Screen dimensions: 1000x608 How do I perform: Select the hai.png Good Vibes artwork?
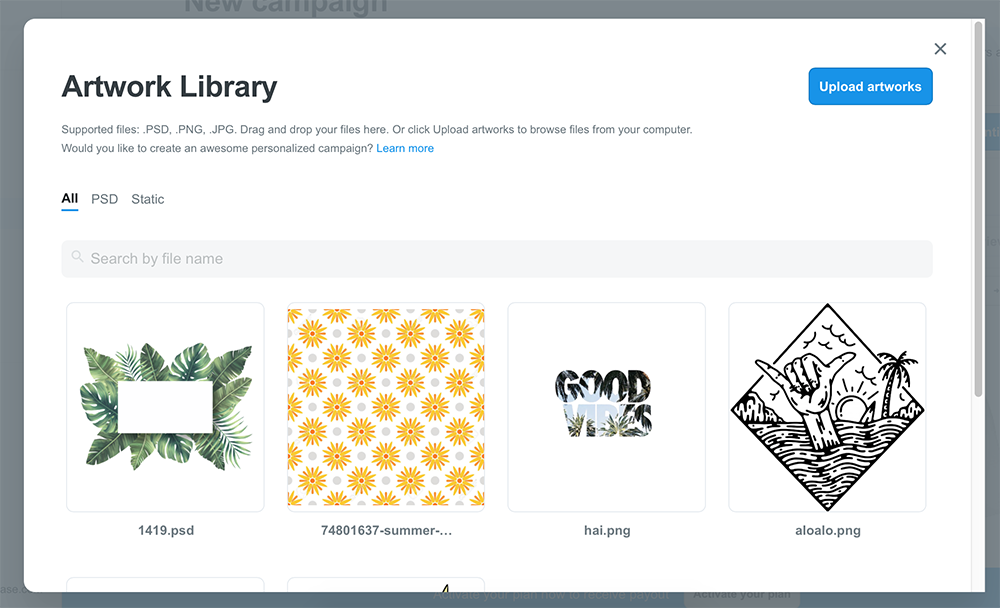coord(606,407)
